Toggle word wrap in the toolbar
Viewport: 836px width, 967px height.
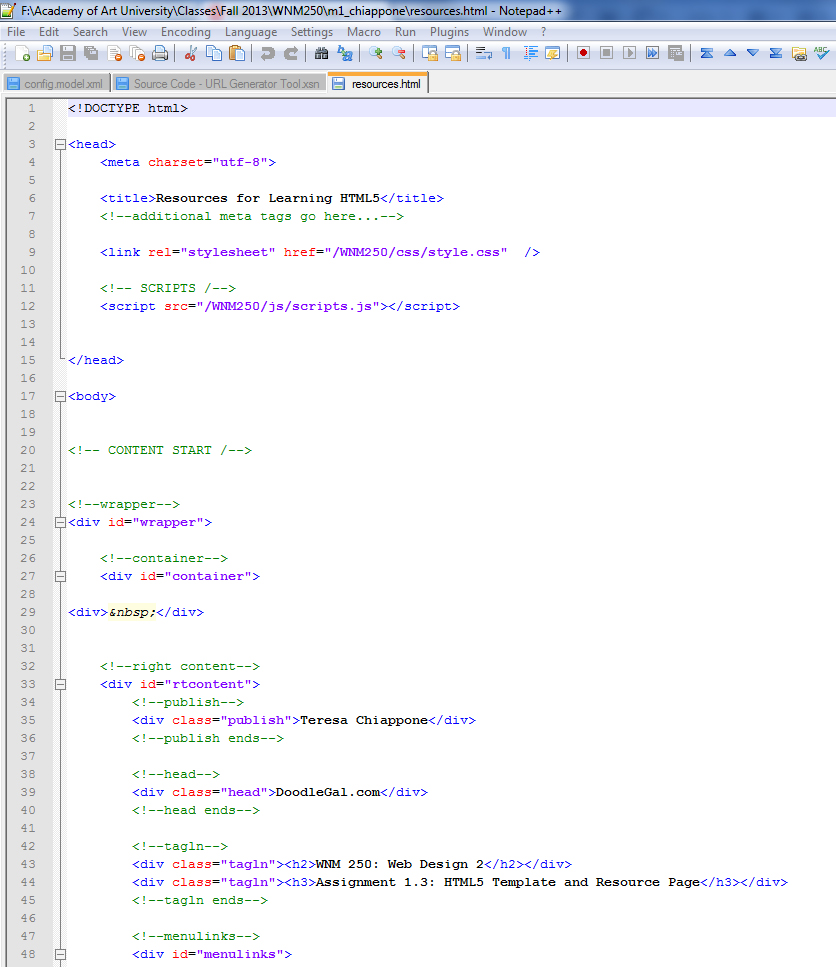(483, 54)
